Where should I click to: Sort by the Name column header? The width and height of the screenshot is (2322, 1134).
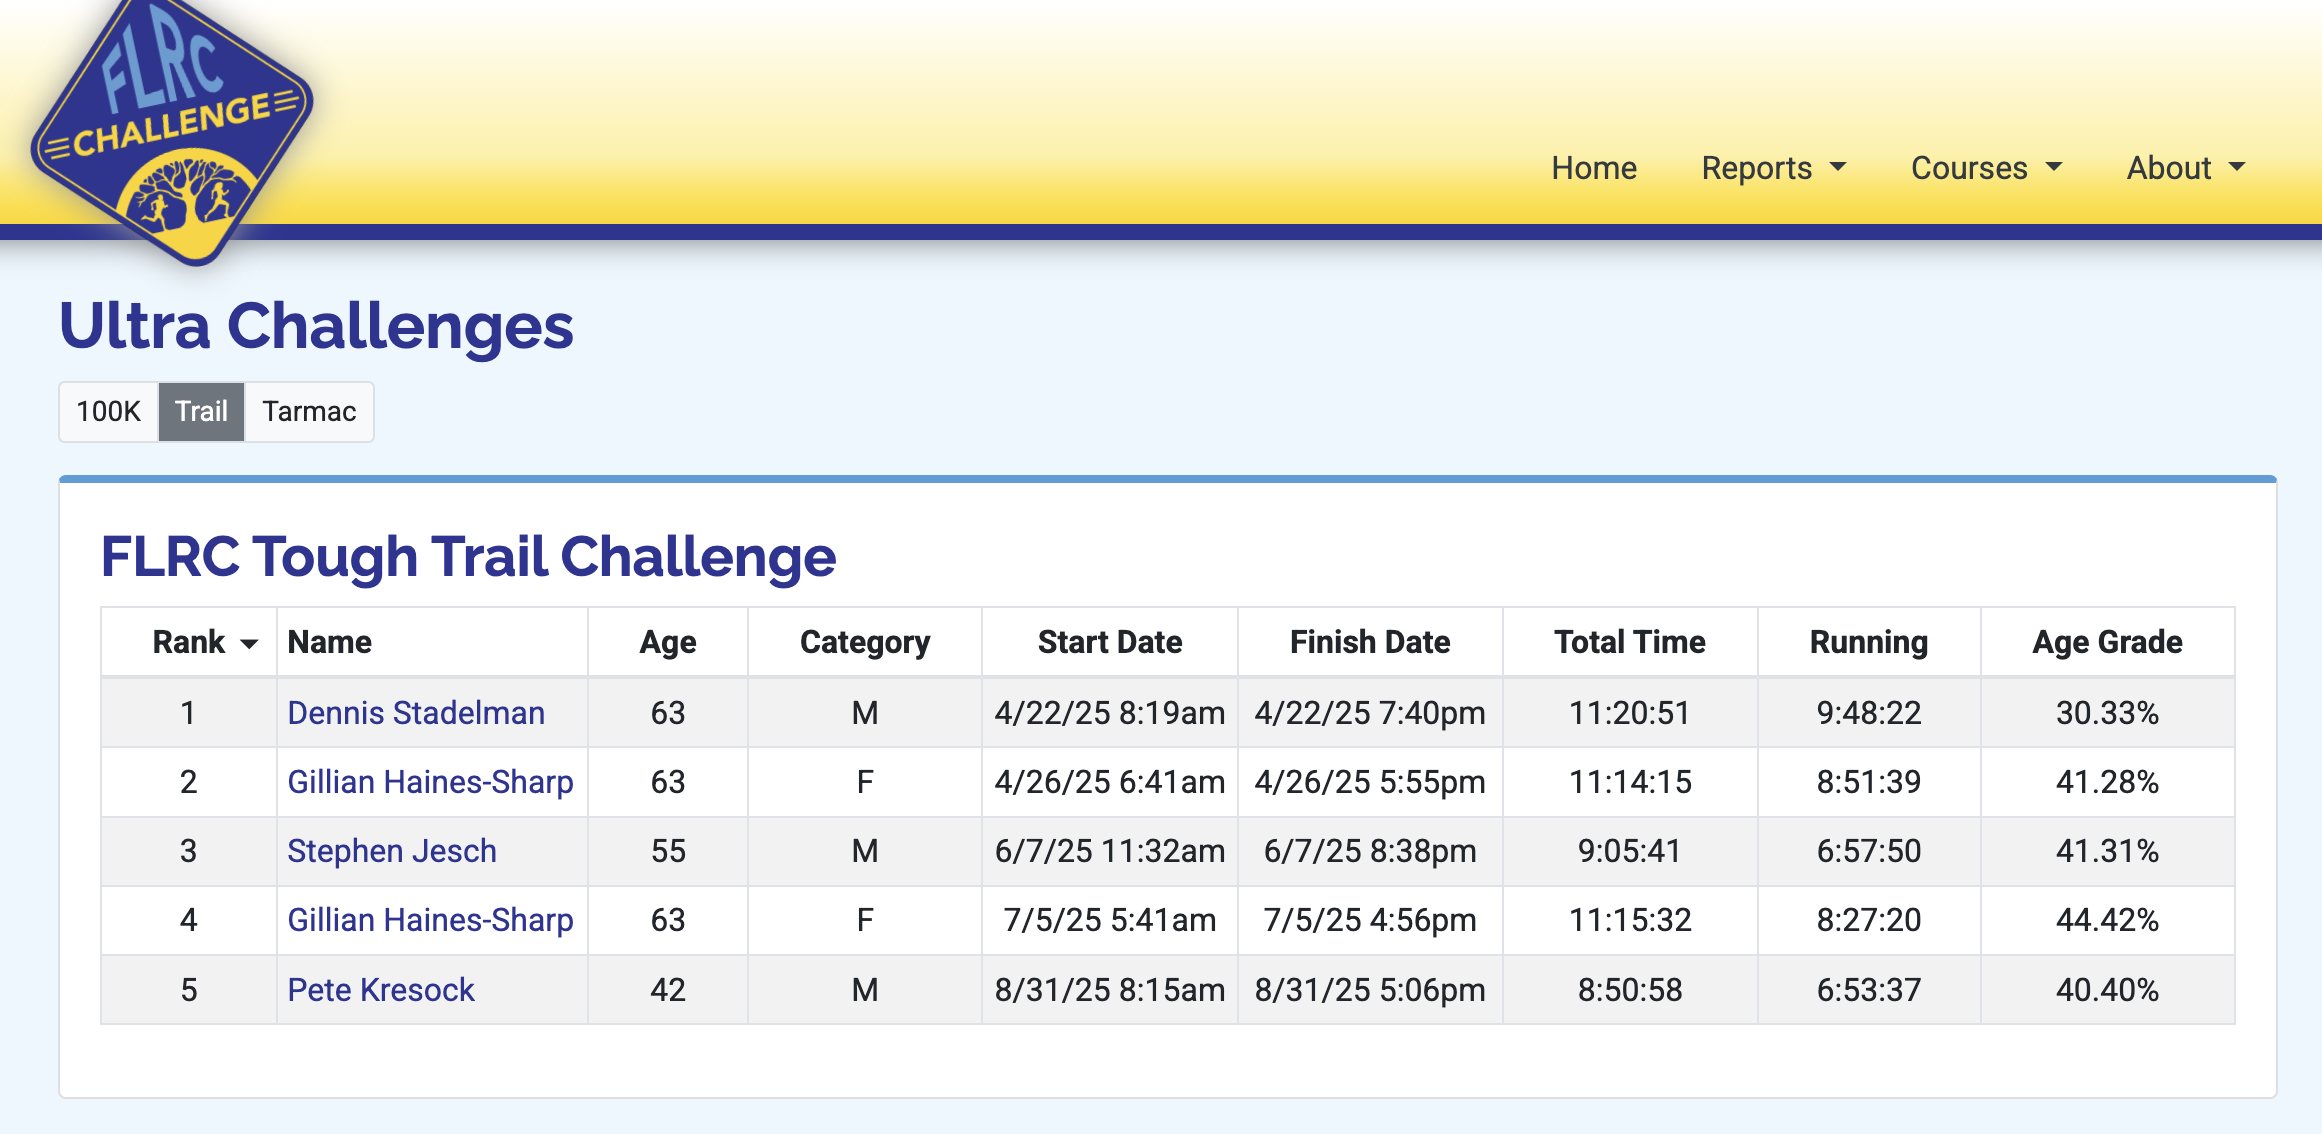click(330, 642)
